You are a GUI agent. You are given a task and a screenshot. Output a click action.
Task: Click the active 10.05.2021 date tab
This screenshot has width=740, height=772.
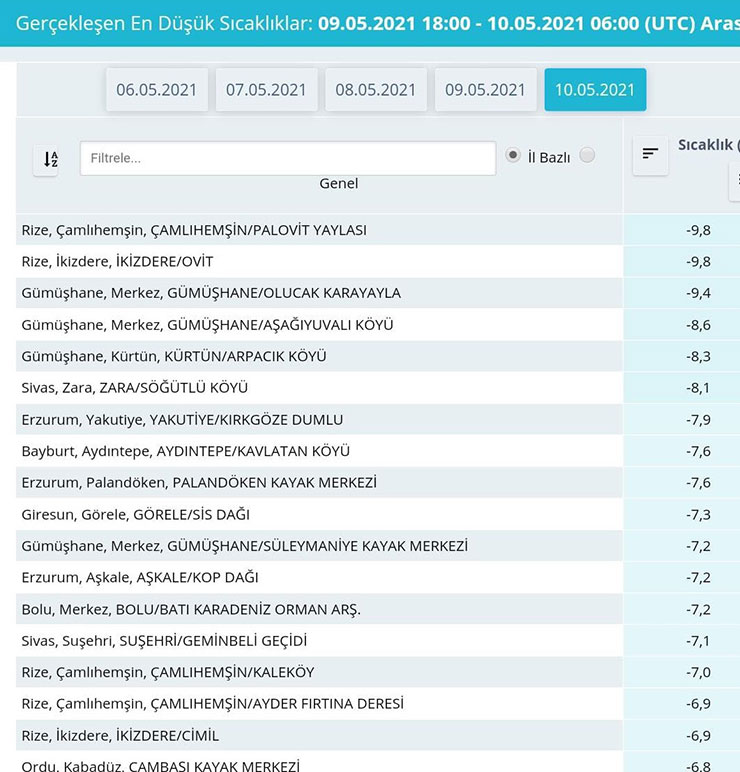tap(595, 90)
